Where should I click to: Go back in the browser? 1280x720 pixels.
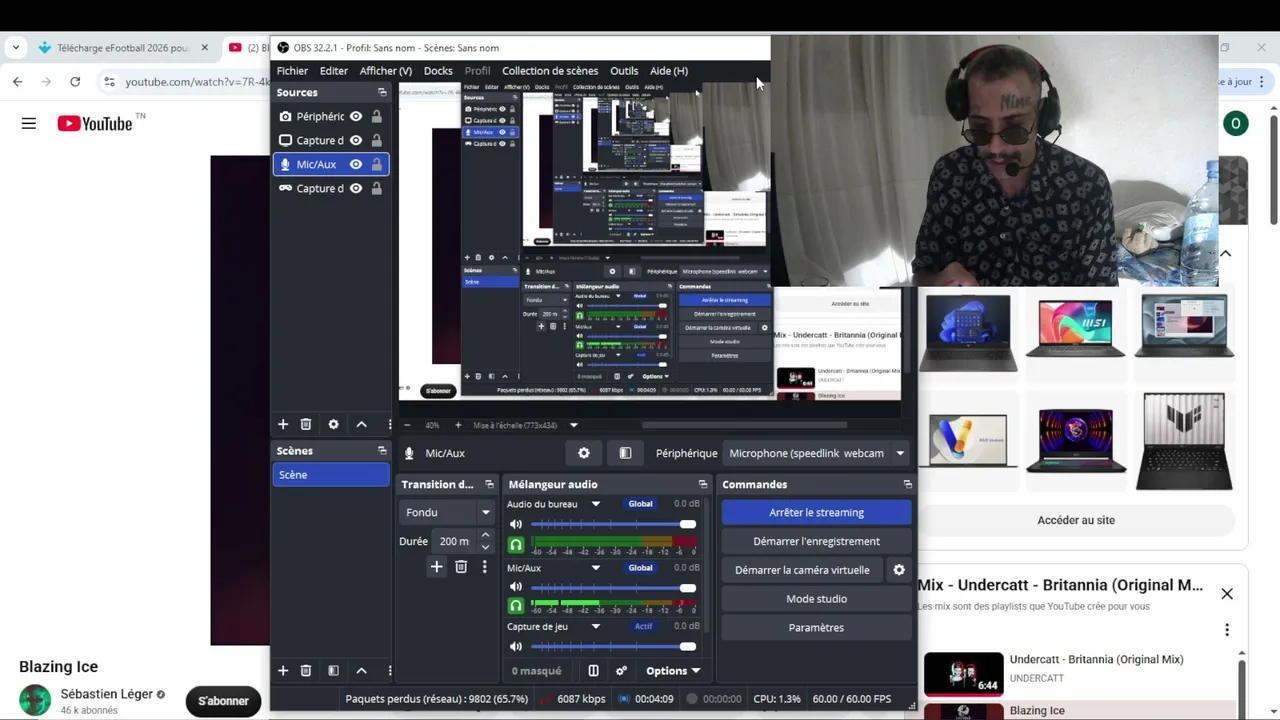click(x=18, y=82)
